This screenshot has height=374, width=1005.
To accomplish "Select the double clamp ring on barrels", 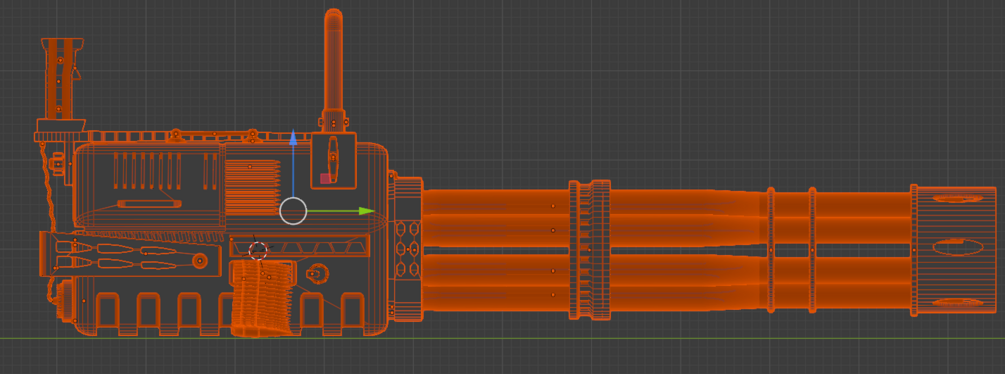I will (x=590, y=250).
